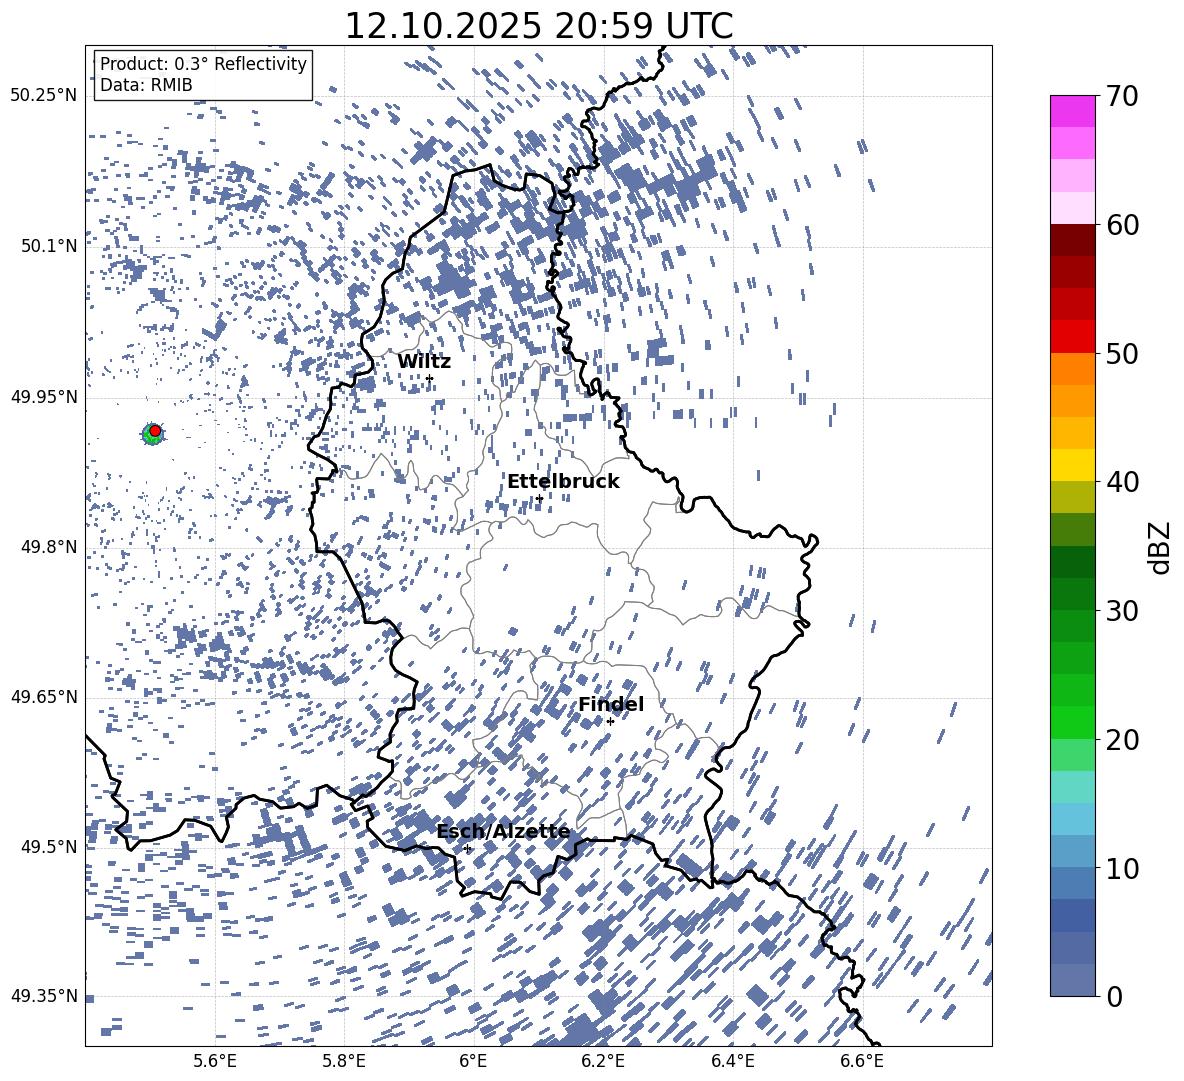1184x1081 pixels.
Task: Click the 30 colorbar tick label
Action: coord(1122,611)
